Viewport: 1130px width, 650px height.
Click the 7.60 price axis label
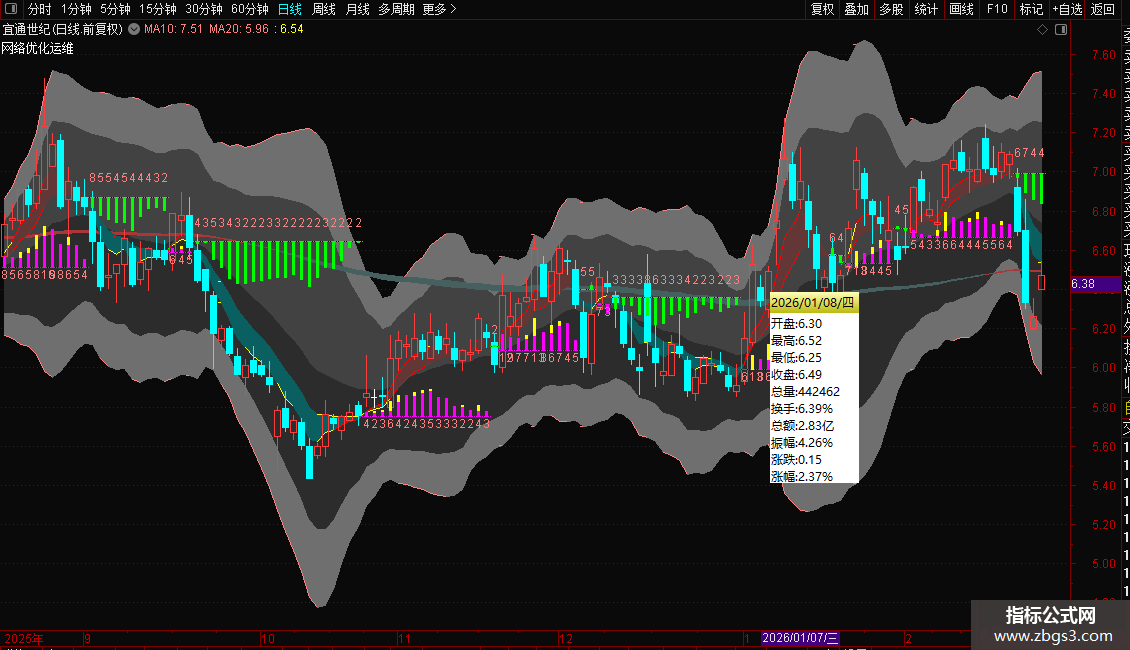click(1103, 55)
